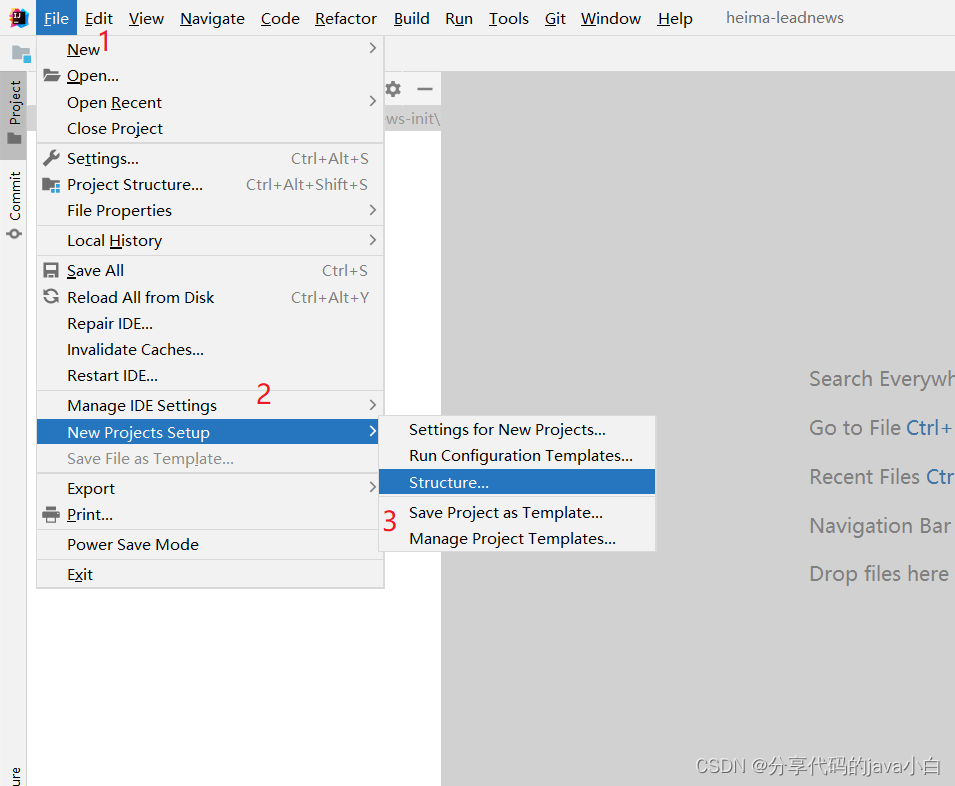Open the File menu

click(56, 18)
